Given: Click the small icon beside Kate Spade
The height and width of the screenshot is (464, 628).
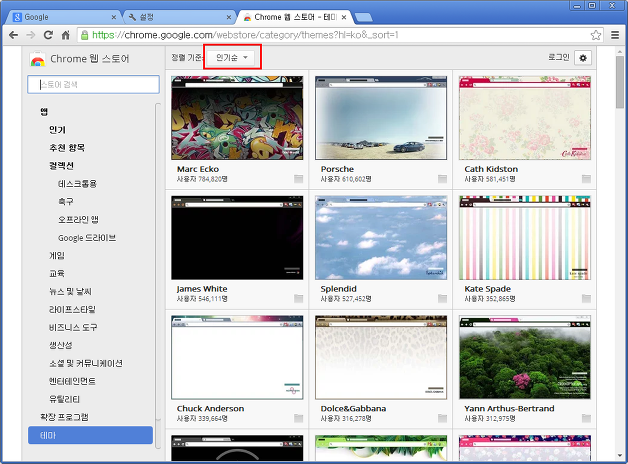Looking at the screenshot, I should 586,298.
